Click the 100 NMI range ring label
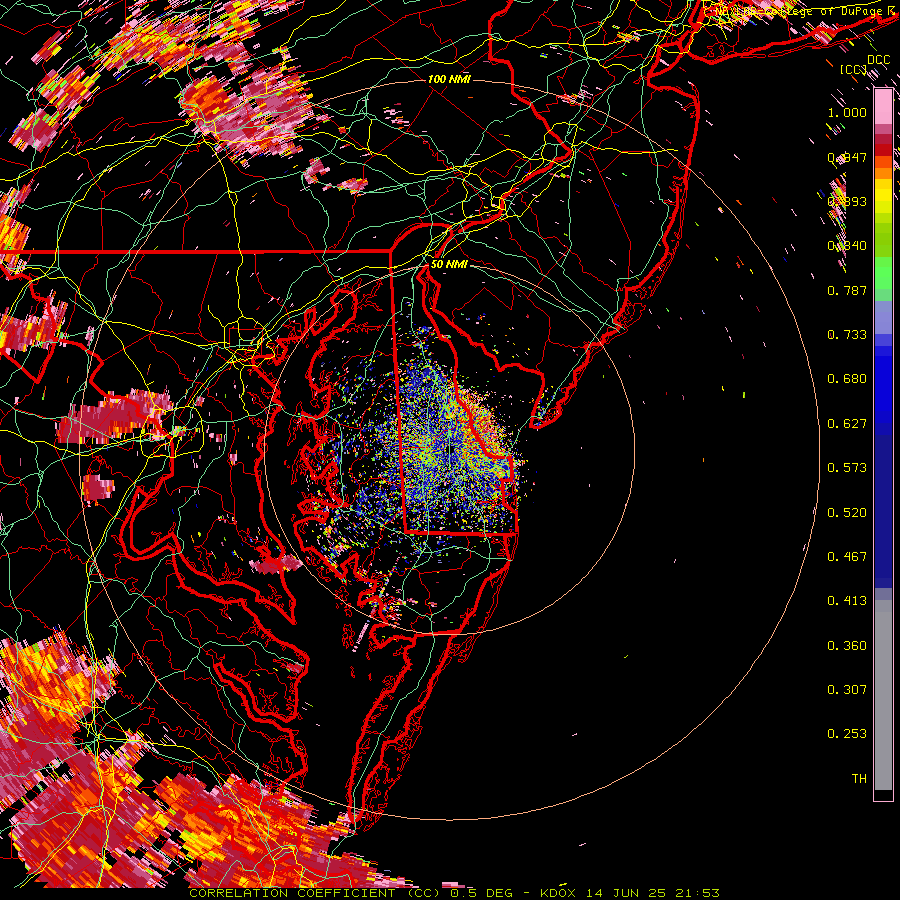This screenshot has height=900, width=900. (449, 79)
